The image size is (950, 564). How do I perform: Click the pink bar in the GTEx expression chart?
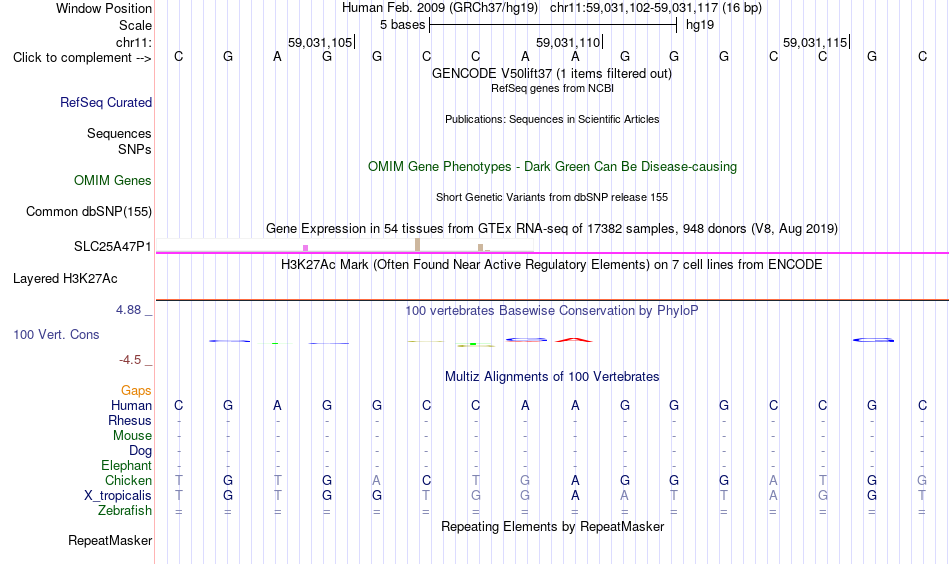(x=305, y=248)
